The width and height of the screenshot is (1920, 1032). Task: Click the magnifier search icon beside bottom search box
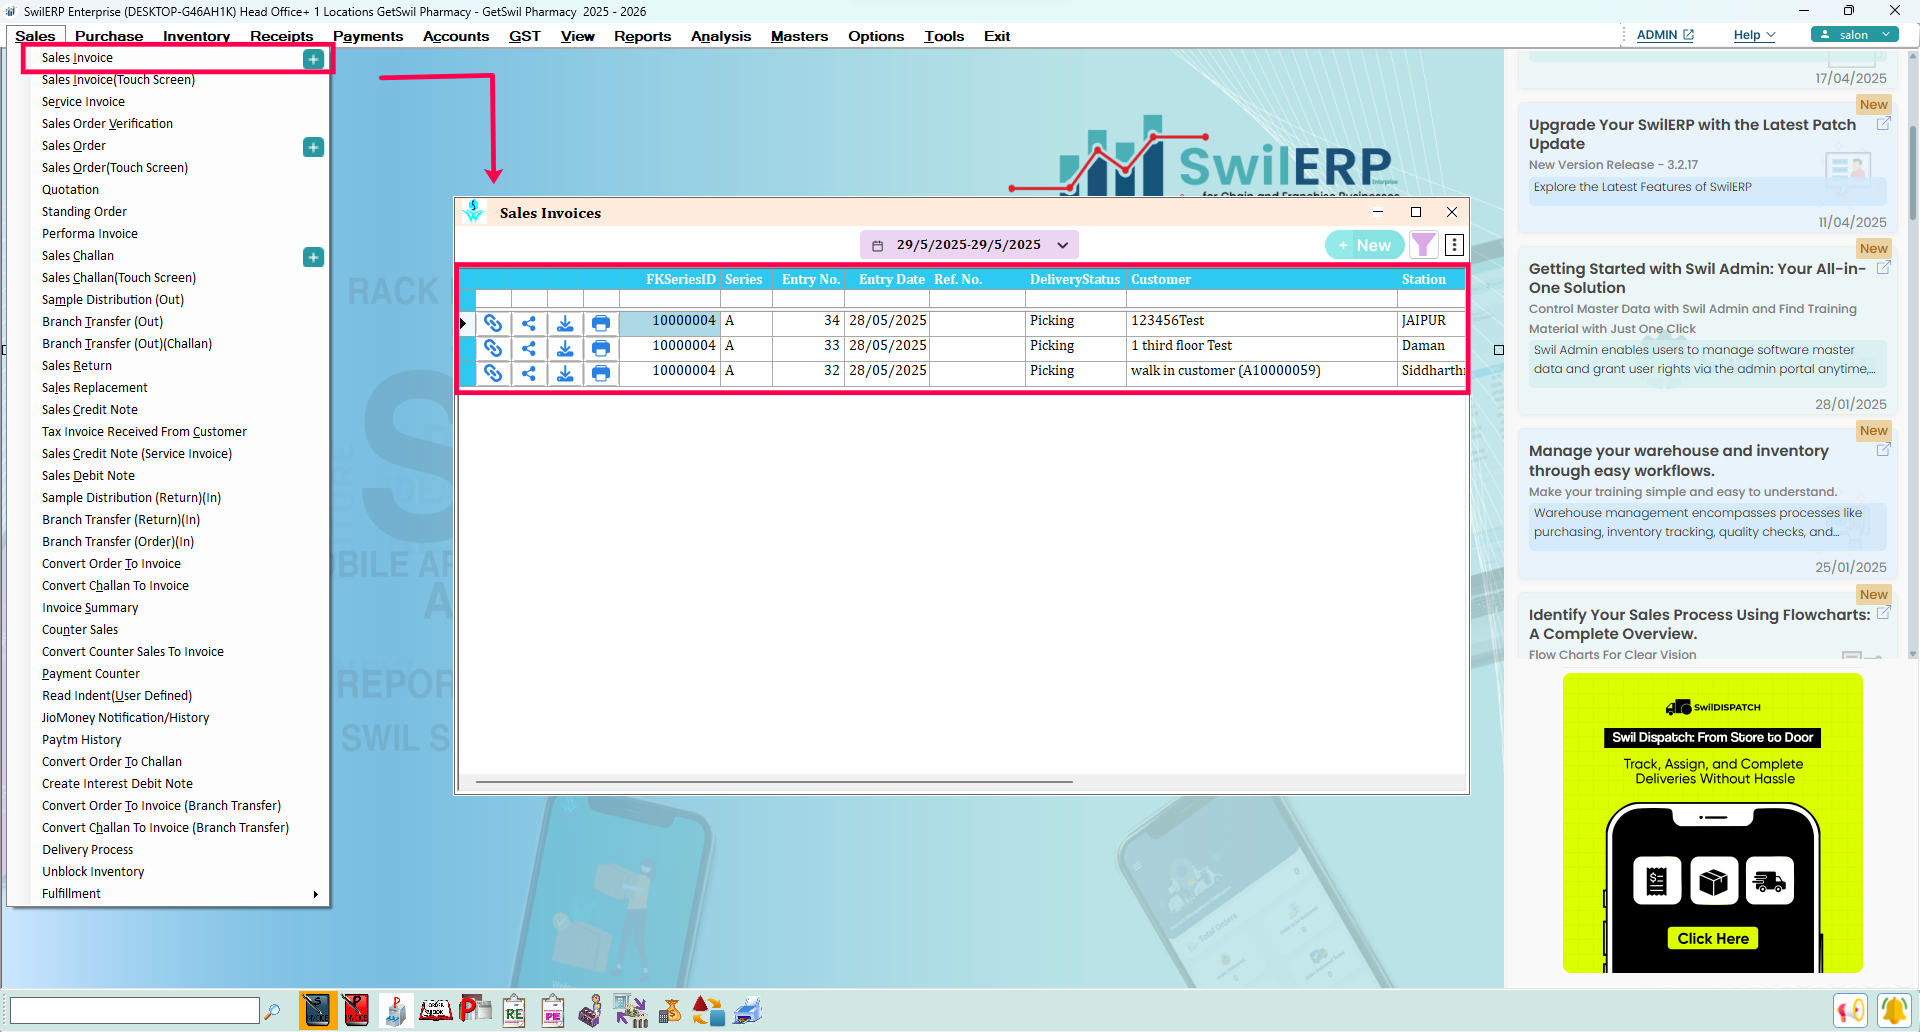click(x=272, y=1011)
